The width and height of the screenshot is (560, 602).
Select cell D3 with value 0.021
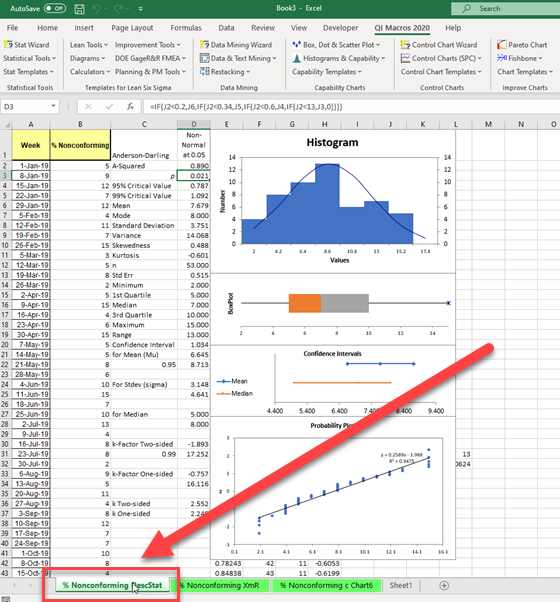coord(193,176)
